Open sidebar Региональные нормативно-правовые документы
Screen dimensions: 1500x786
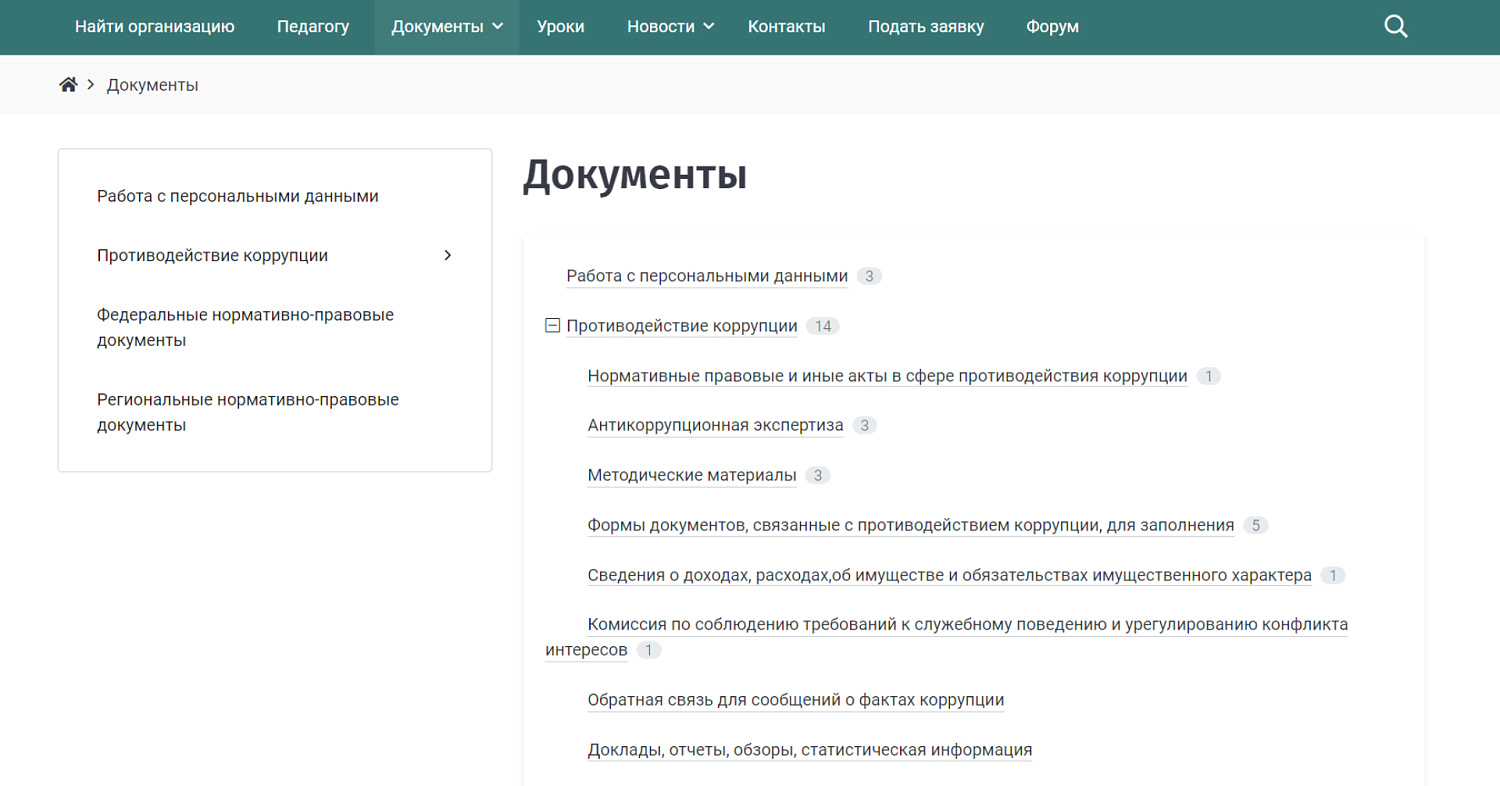point(247,412)
